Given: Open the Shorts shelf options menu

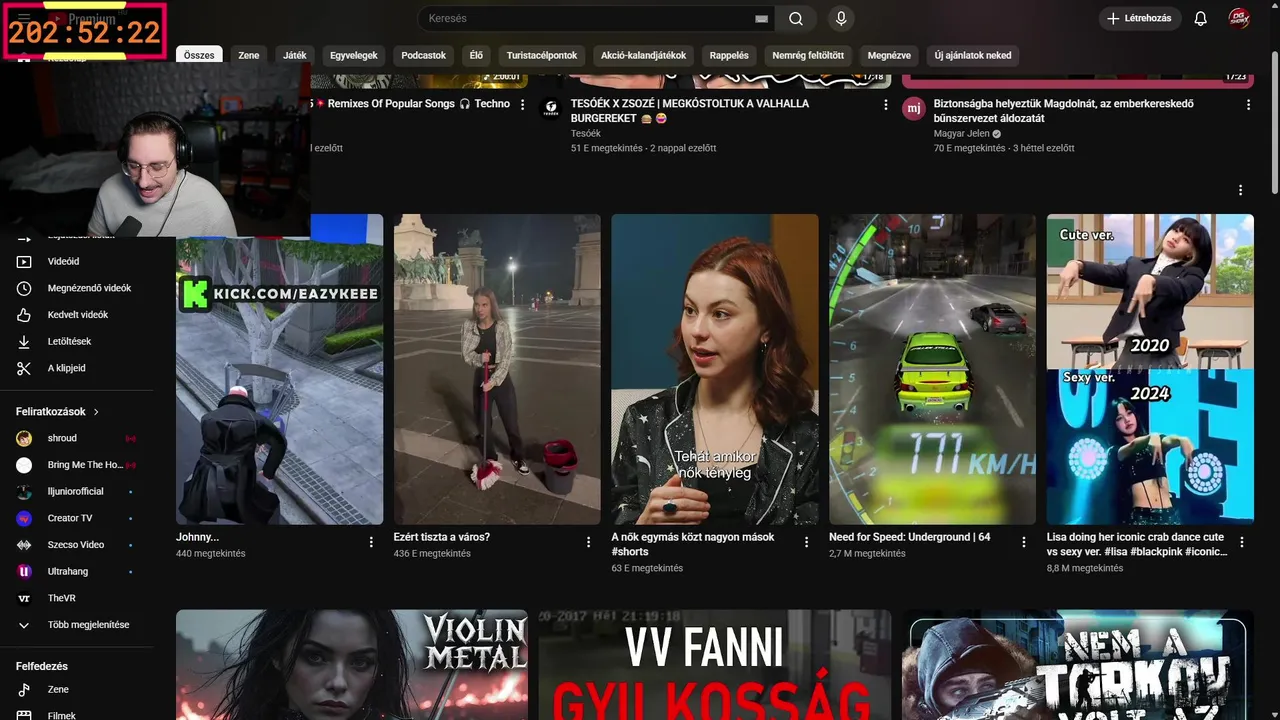Looking at the screenshot, I should (x=1241, y=190).
